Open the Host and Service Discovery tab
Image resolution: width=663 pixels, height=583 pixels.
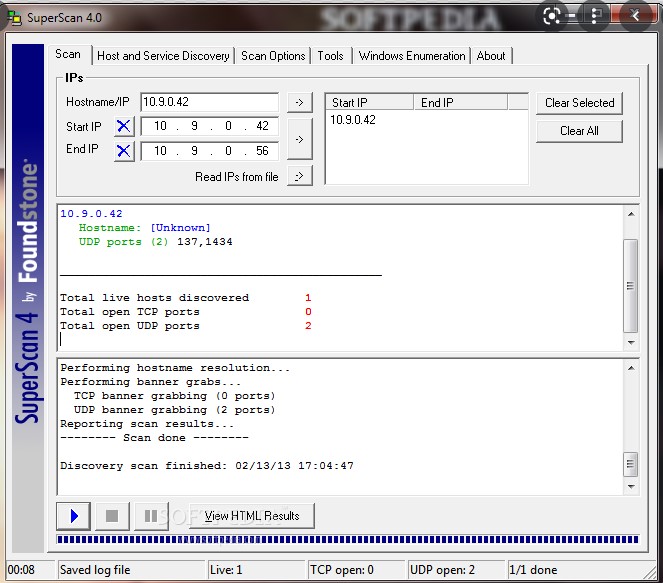point(163,56)
